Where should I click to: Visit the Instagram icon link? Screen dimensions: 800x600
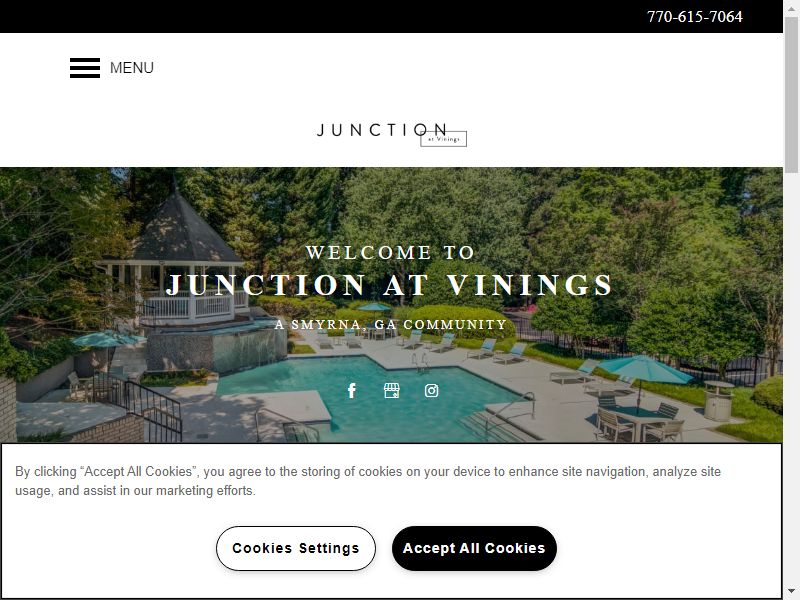tap(432, 391)
